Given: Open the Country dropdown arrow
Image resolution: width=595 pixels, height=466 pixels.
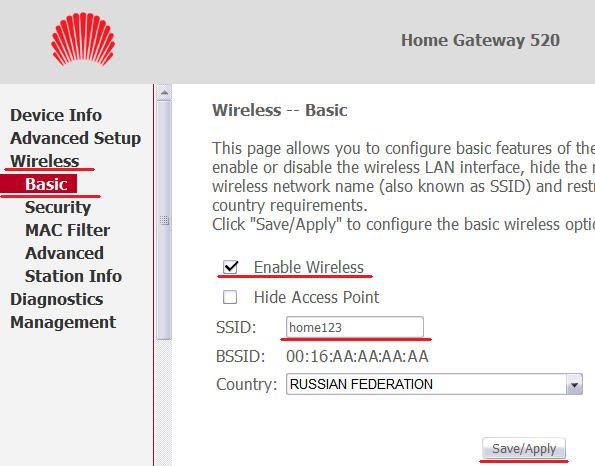Looking at the screenshot, I should 574,384.
